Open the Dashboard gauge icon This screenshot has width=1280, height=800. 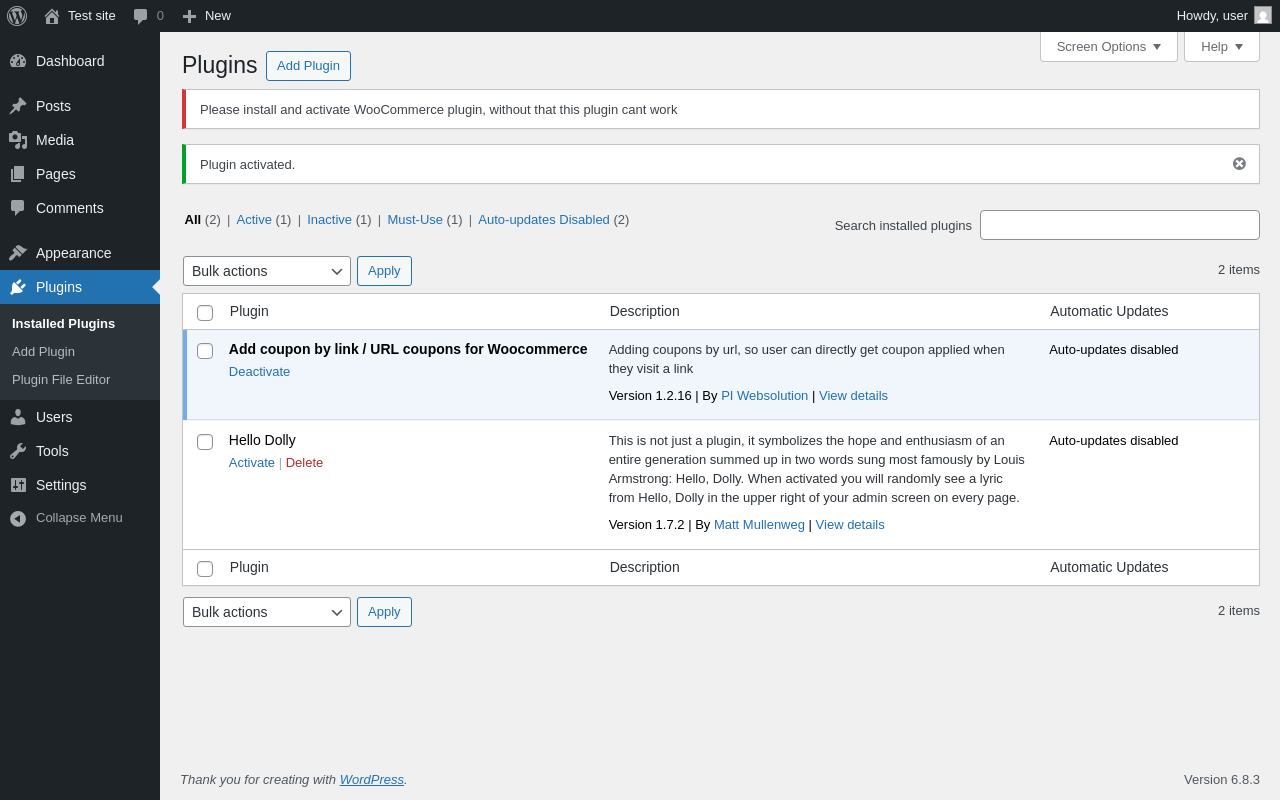pos(18,61)
